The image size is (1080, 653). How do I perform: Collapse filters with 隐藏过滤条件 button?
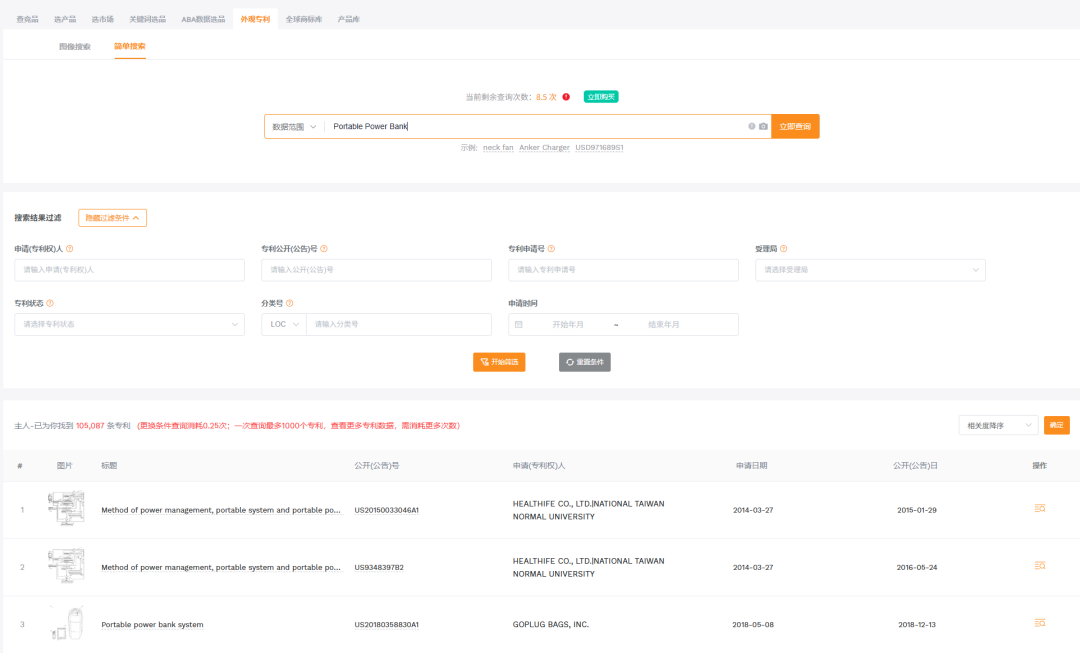point(112,218)
